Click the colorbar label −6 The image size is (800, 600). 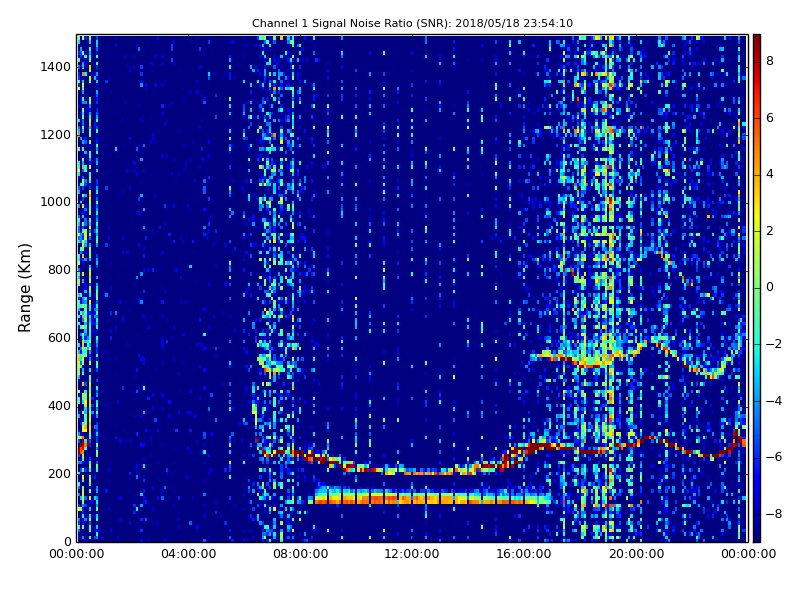(x=773, y=457)
